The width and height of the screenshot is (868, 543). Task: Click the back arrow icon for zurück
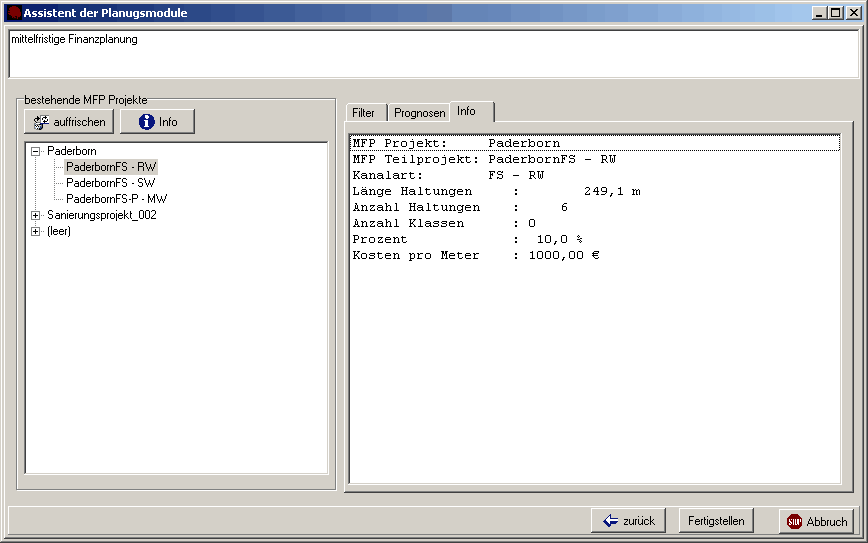point(609,521)
